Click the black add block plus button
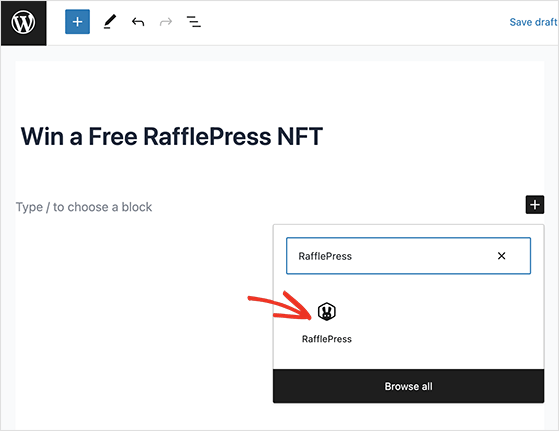The height and width of the screenshot is (431, 559). tap(535, 205)
